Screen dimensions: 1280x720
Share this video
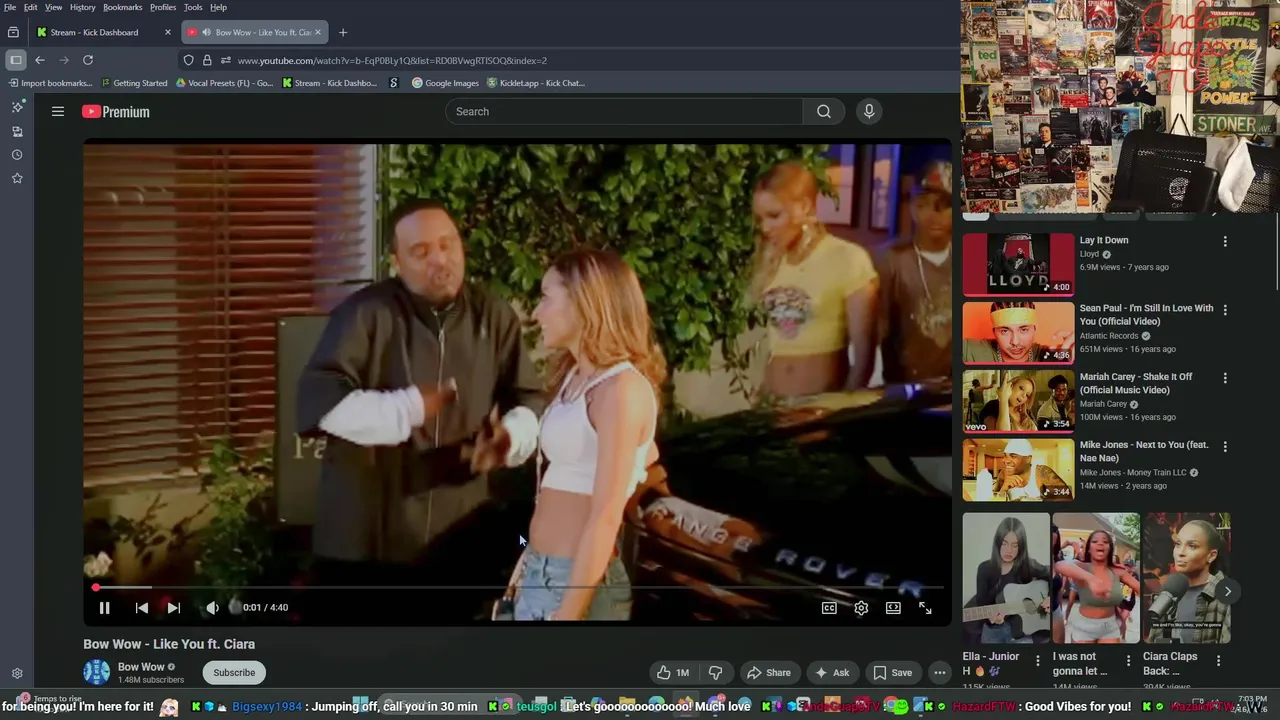769,673
